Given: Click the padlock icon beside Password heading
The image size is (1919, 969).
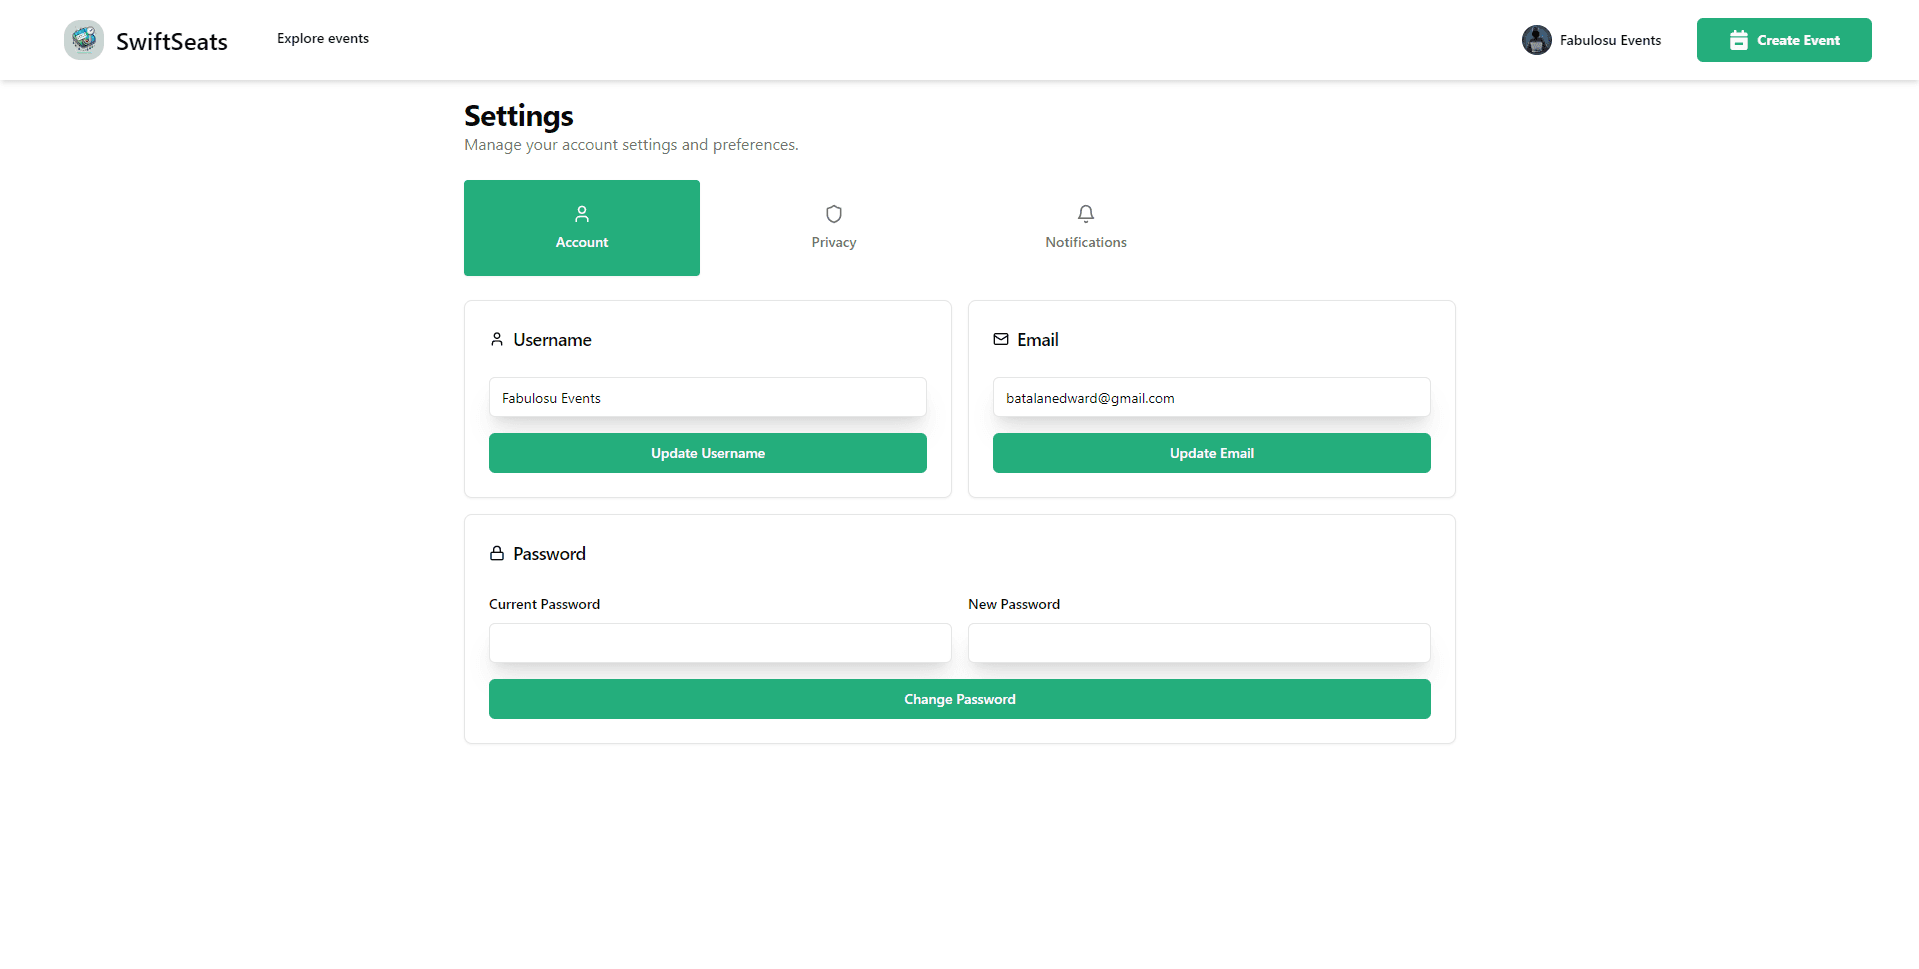Looking at the screenshot, I should tap(497, 553).
